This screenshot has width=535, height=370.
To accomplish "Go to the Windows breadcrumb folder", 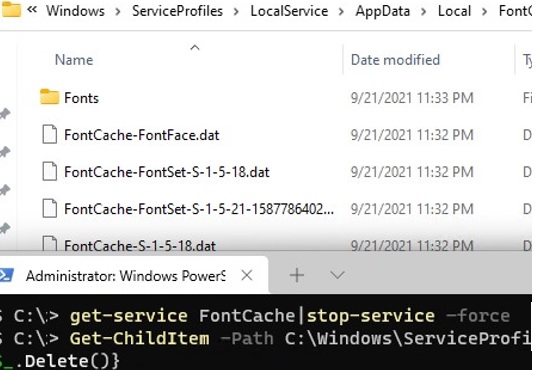I will [x=75, y=11].
